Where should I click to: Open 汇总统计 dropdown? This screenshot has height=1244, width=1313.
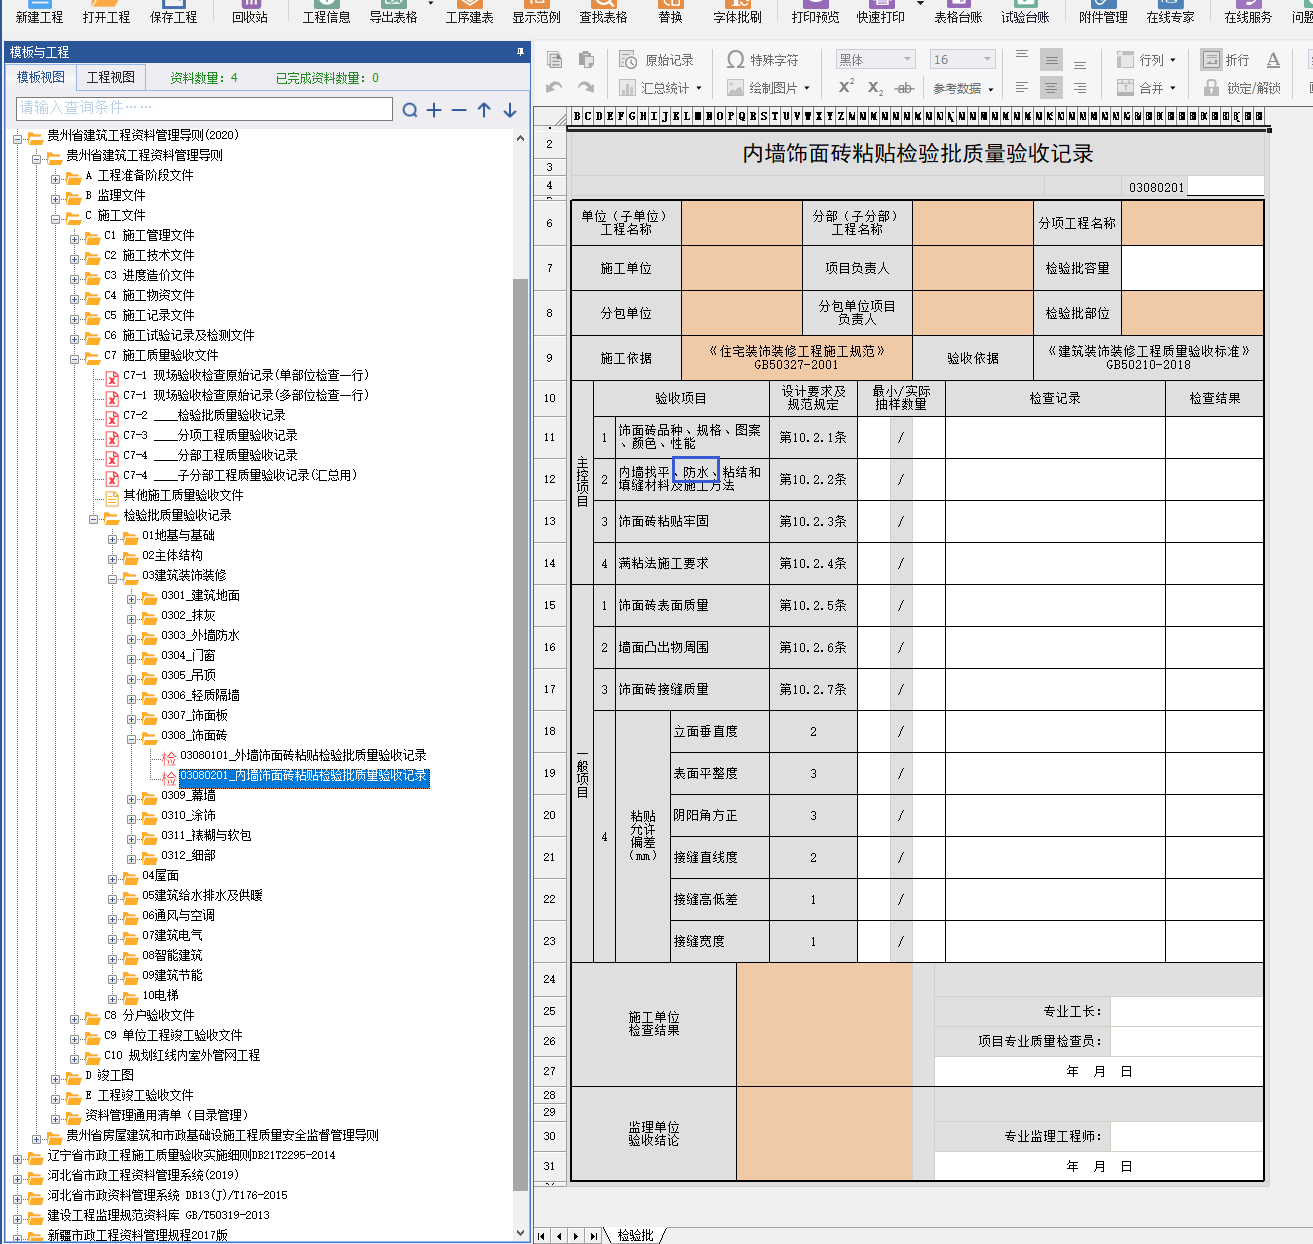point(660,88)
